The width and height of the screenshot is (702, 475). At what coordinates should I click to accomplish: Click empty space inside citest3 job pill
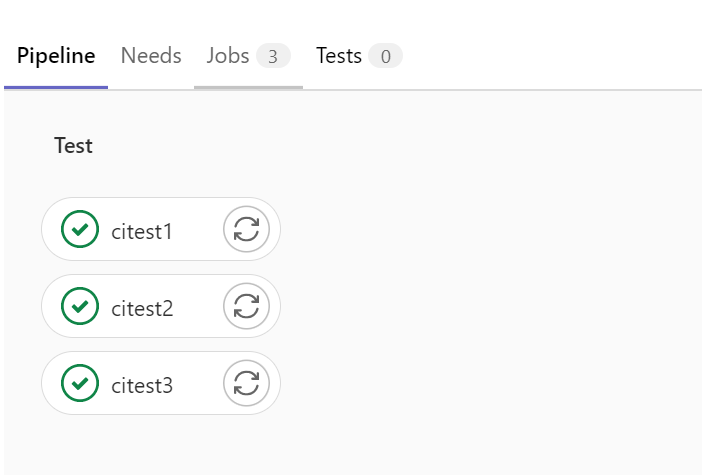tap(197, 383)
